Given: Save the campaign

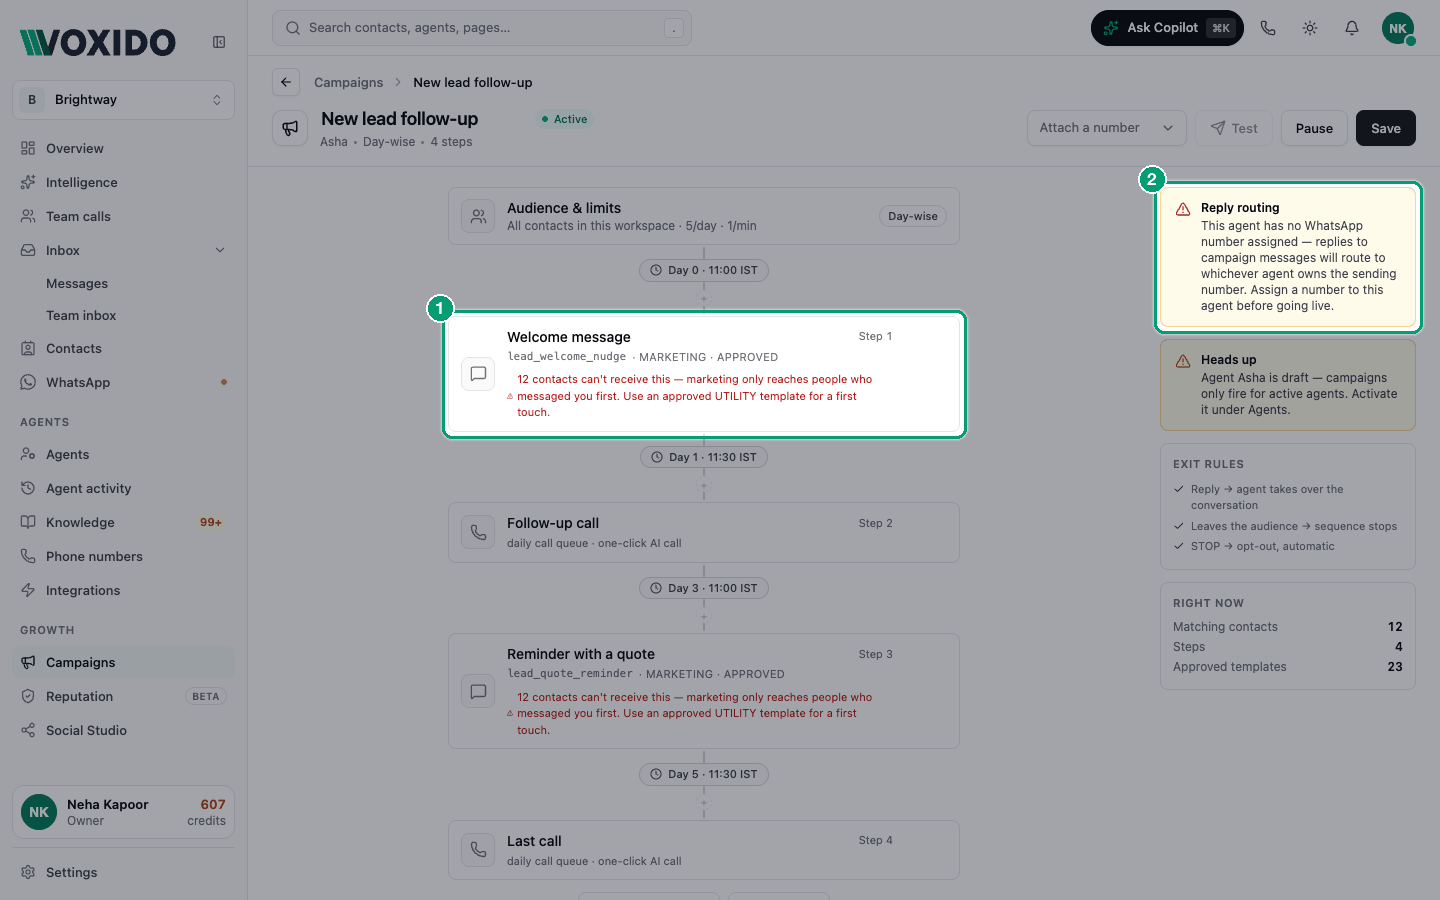Looking at the screenshot, I should [1386, 128].
